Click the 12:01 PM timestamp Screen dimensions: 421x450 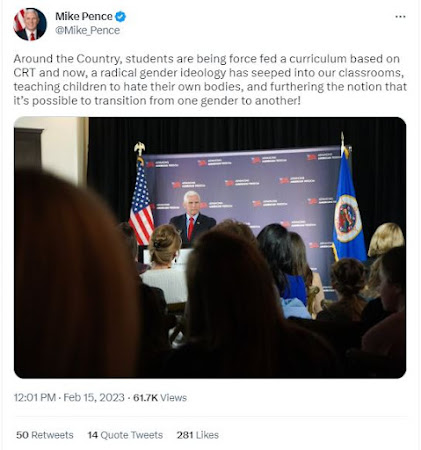(35, 398)
